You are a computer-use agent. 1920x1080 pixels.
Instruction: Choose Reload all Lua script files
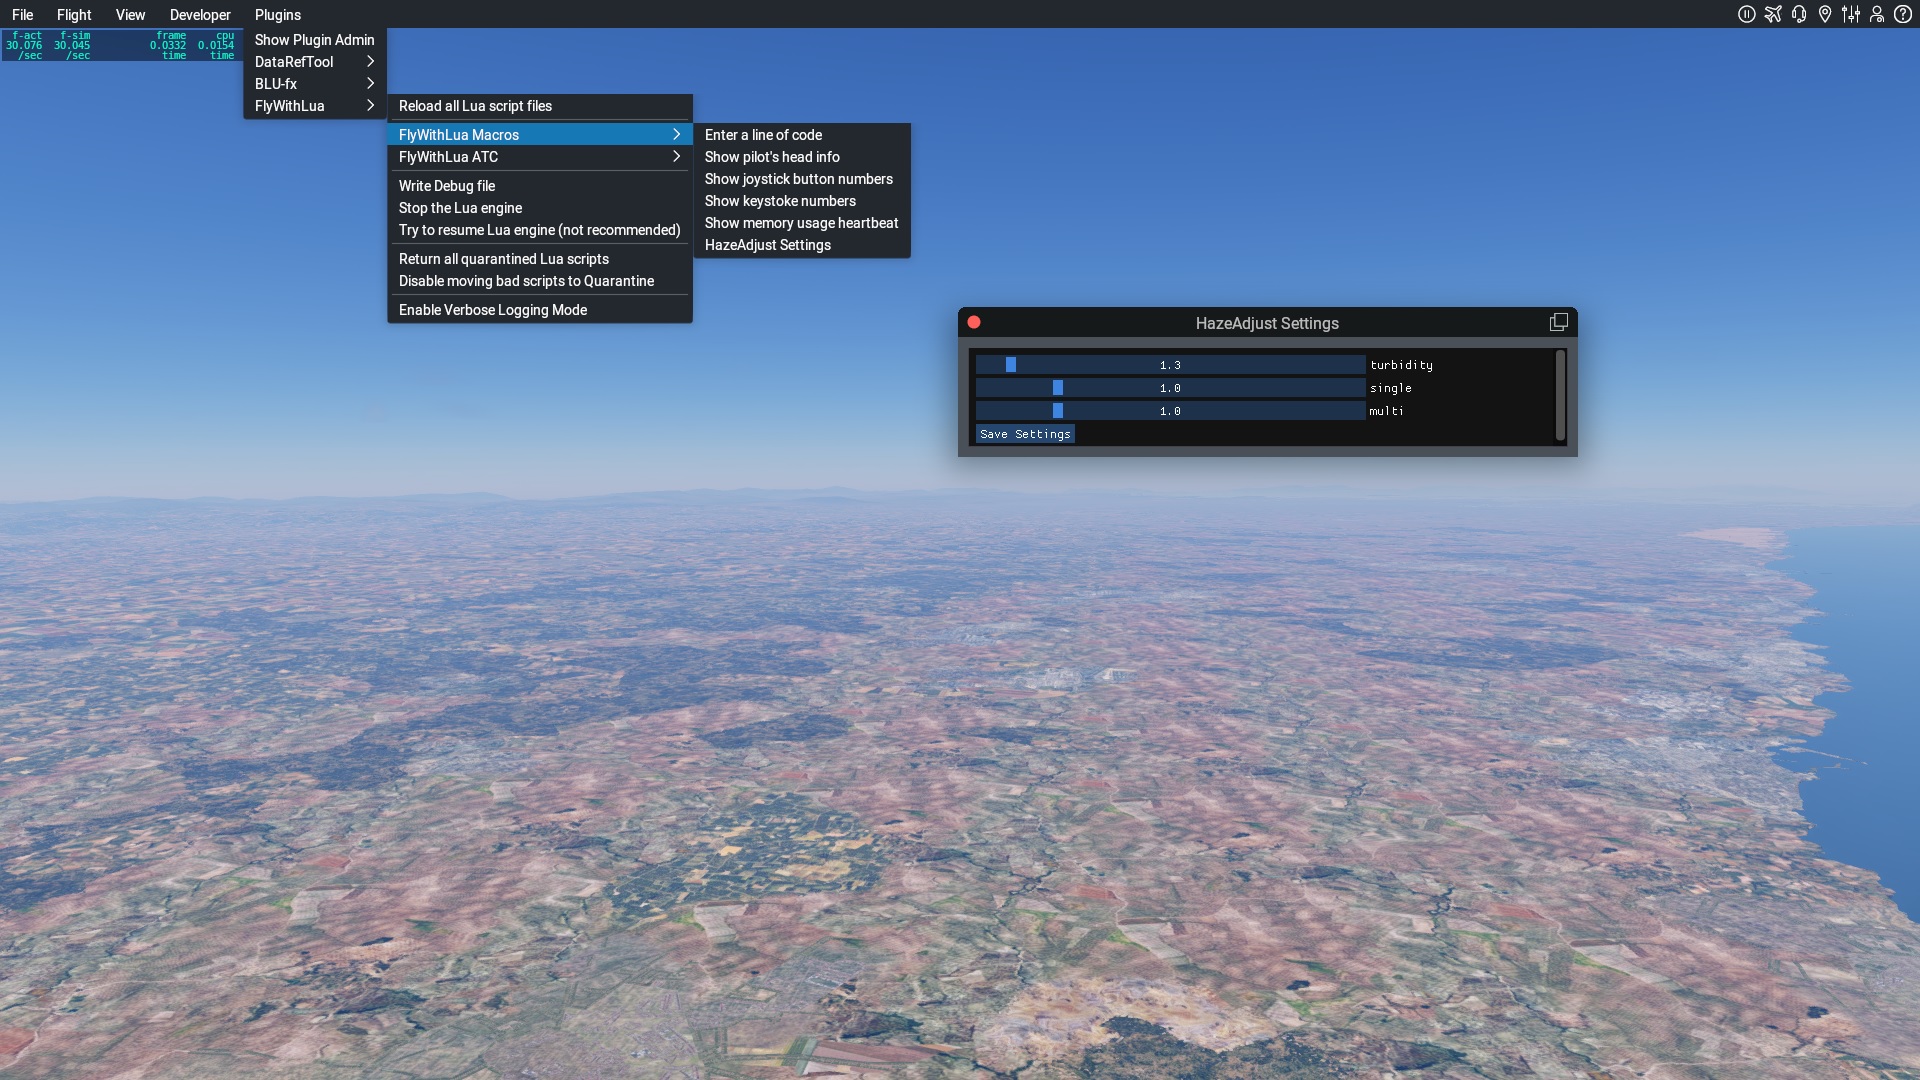[x=540, y=106]
